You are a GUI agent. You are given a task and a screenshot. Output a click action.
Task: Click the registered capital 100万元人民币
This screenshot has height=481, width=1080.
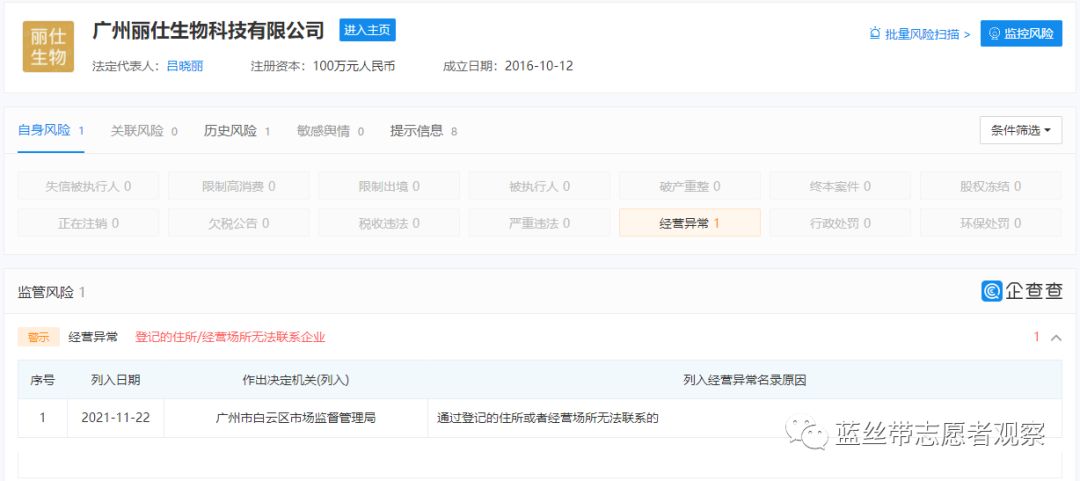coord(354,66)
